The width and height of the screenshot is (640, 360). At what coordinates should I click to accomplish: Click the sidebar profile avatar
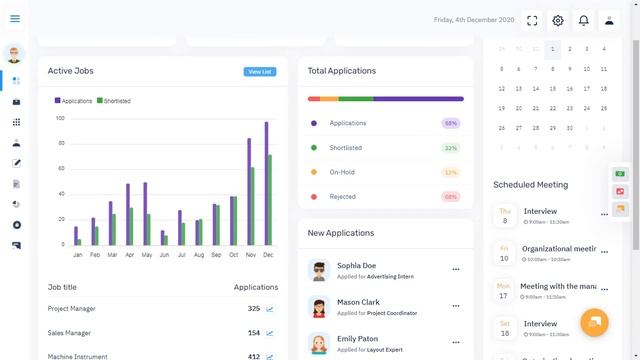(14, 54)
